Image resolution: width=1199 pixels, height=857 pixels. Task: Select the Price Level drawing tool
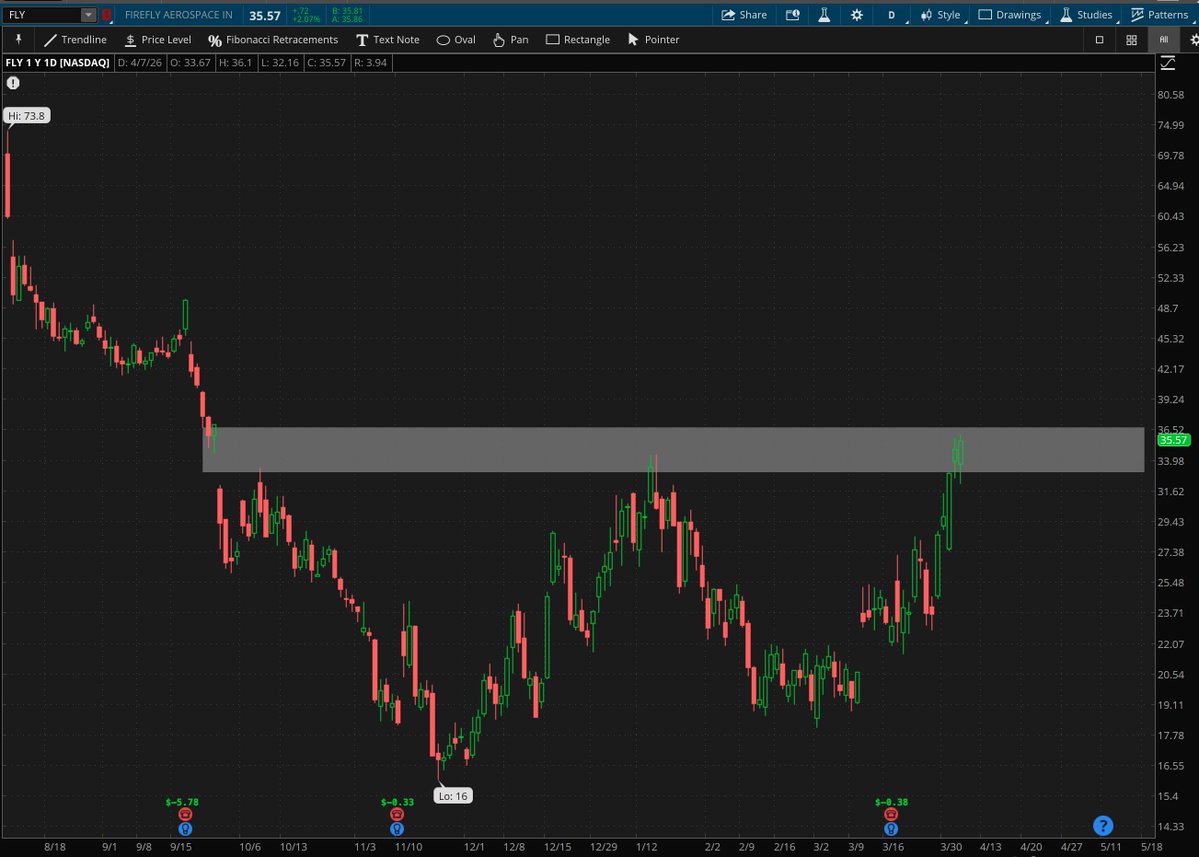[158, 39]
